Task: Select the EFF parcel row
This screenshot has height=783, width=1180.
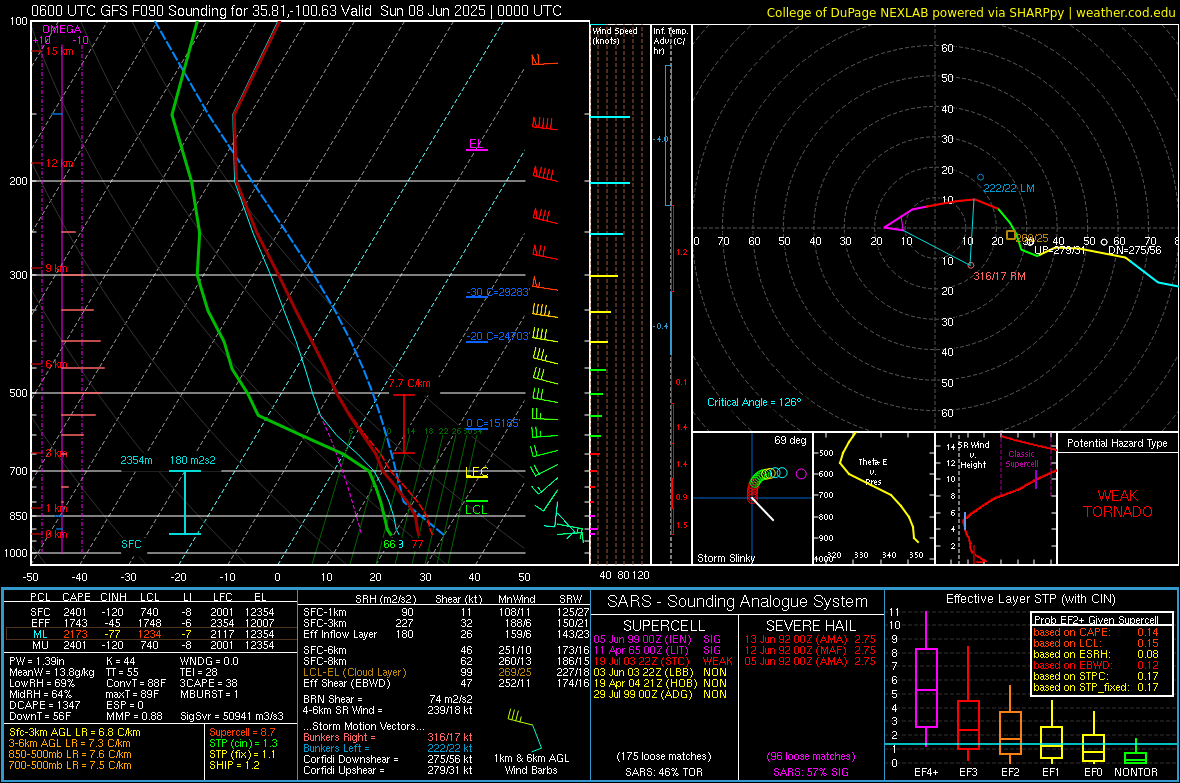Action: tap(151, 623)
